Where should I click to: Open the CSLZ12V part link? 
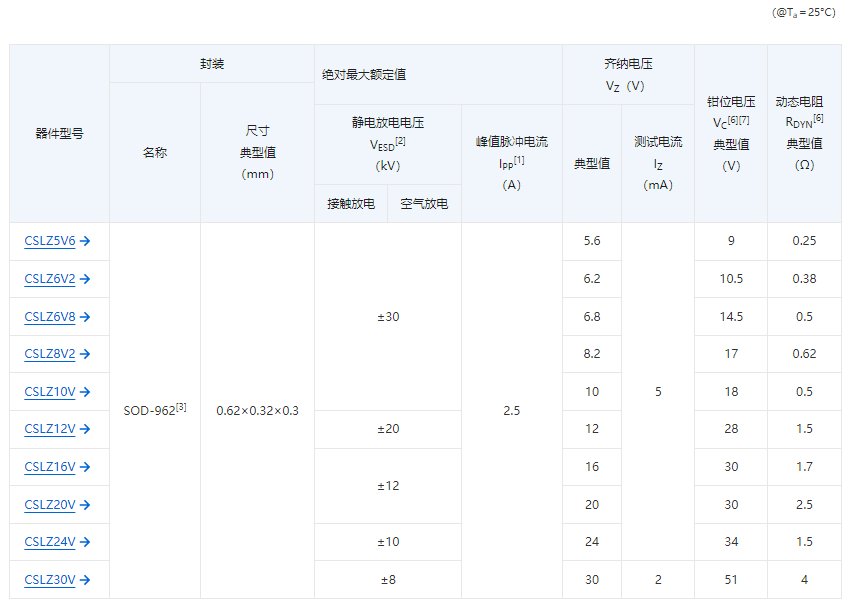pyautogui.click(x=50, y=429)
